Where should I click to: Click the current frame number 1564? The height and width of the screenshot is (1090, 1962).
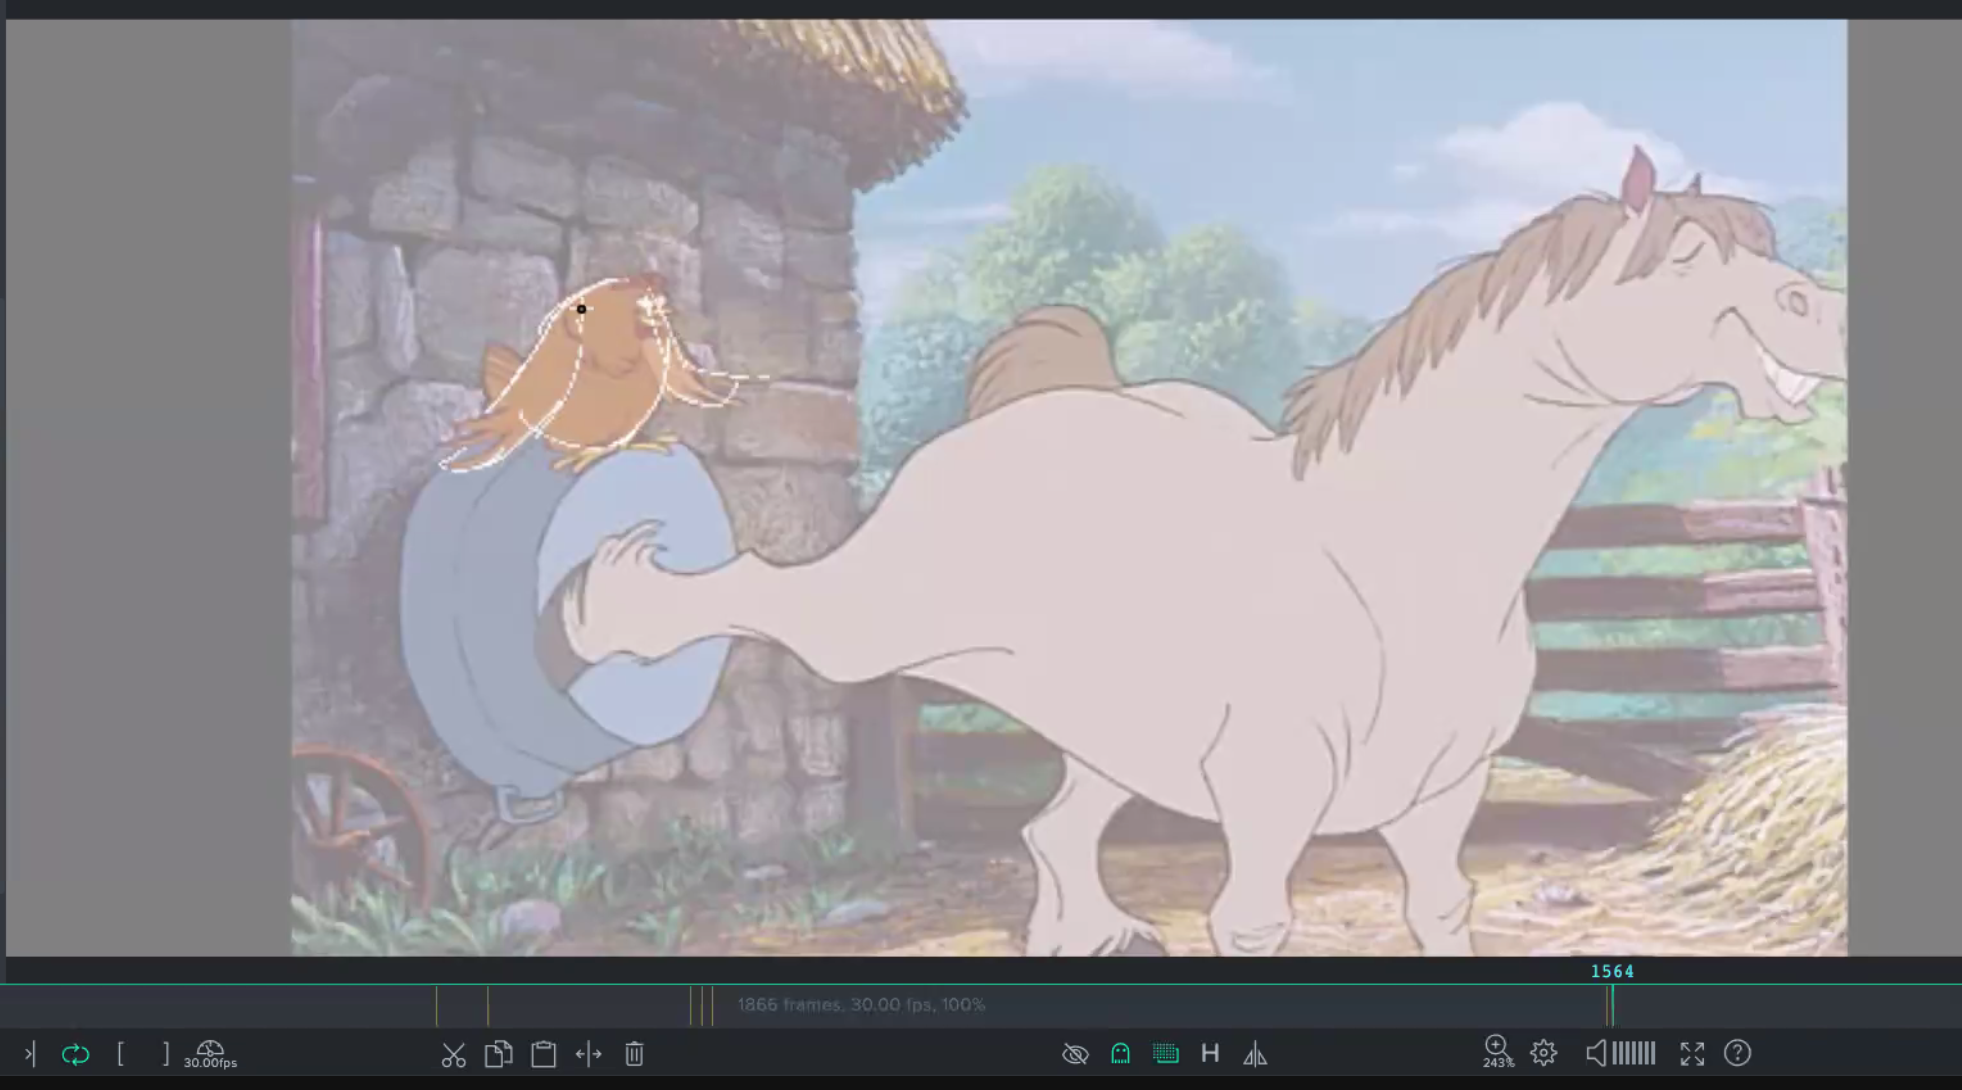click(1612, 971)
